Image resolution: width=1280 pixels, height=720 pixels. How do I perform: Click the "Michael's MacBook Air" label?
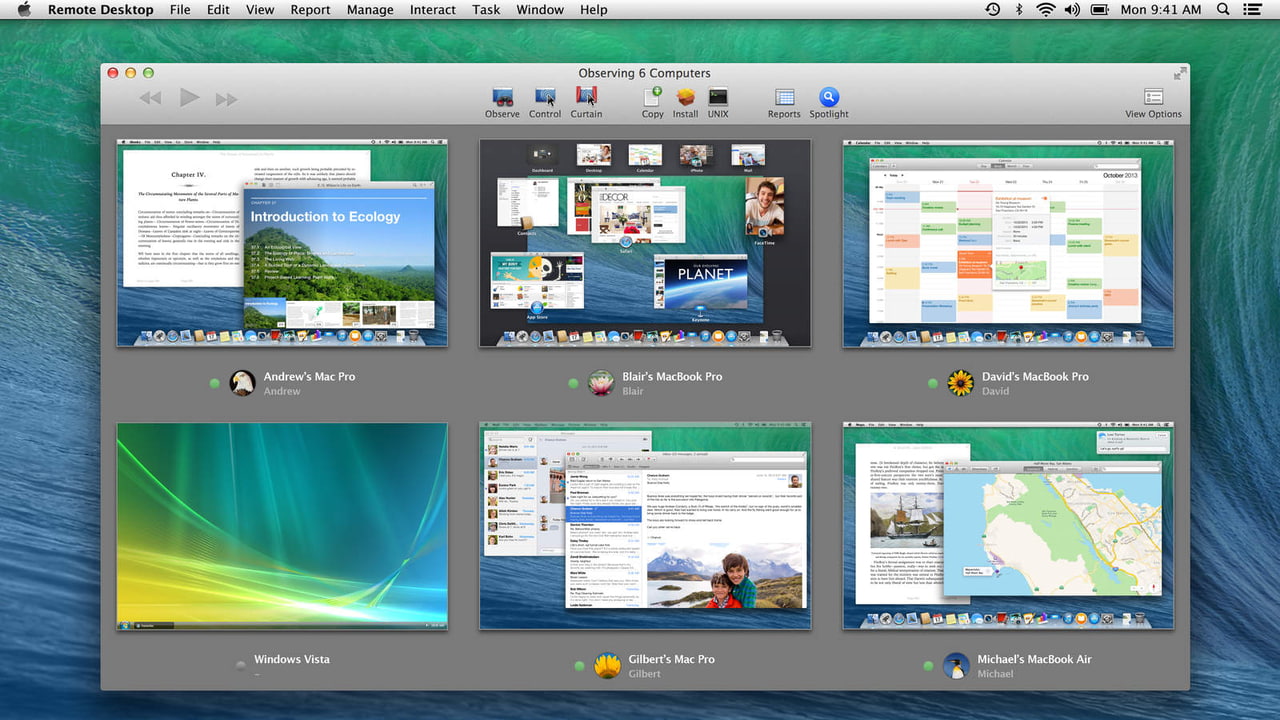1035,659
